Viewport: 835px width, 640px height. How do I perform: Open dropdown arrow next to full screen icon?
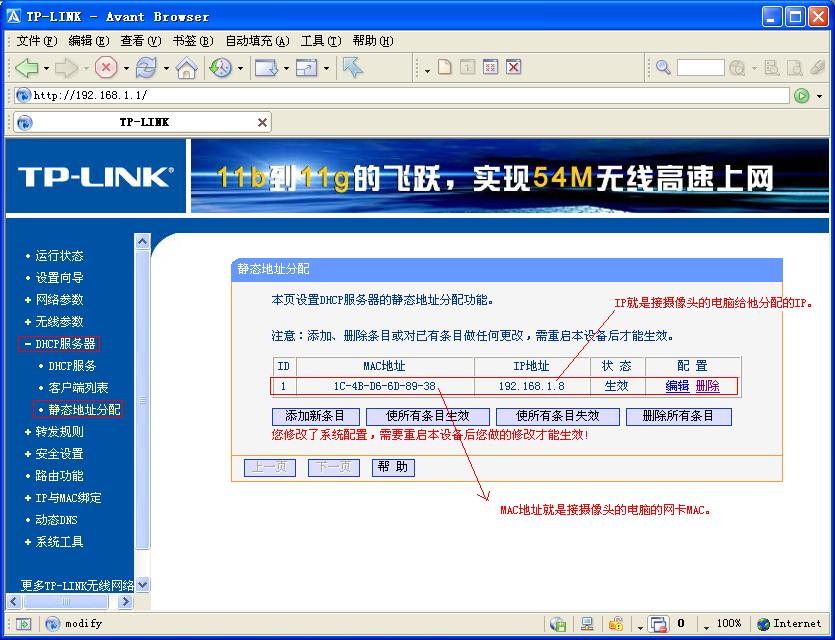point(326,69)
